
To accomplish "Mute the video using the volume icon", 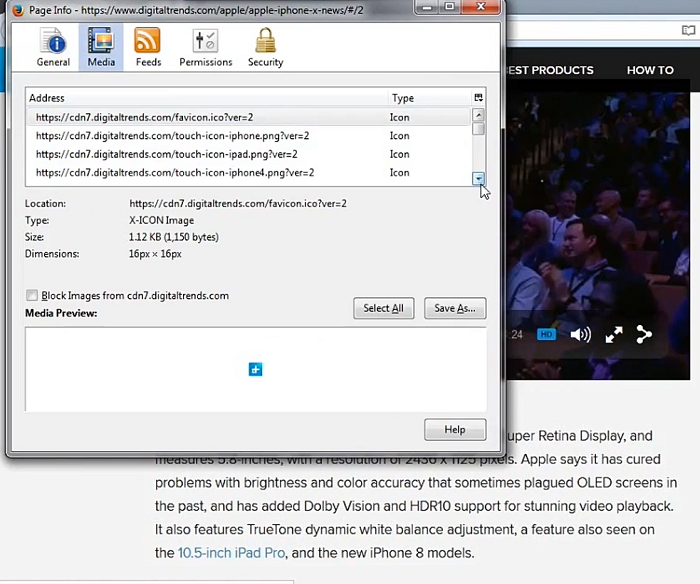I will (580, 334).
